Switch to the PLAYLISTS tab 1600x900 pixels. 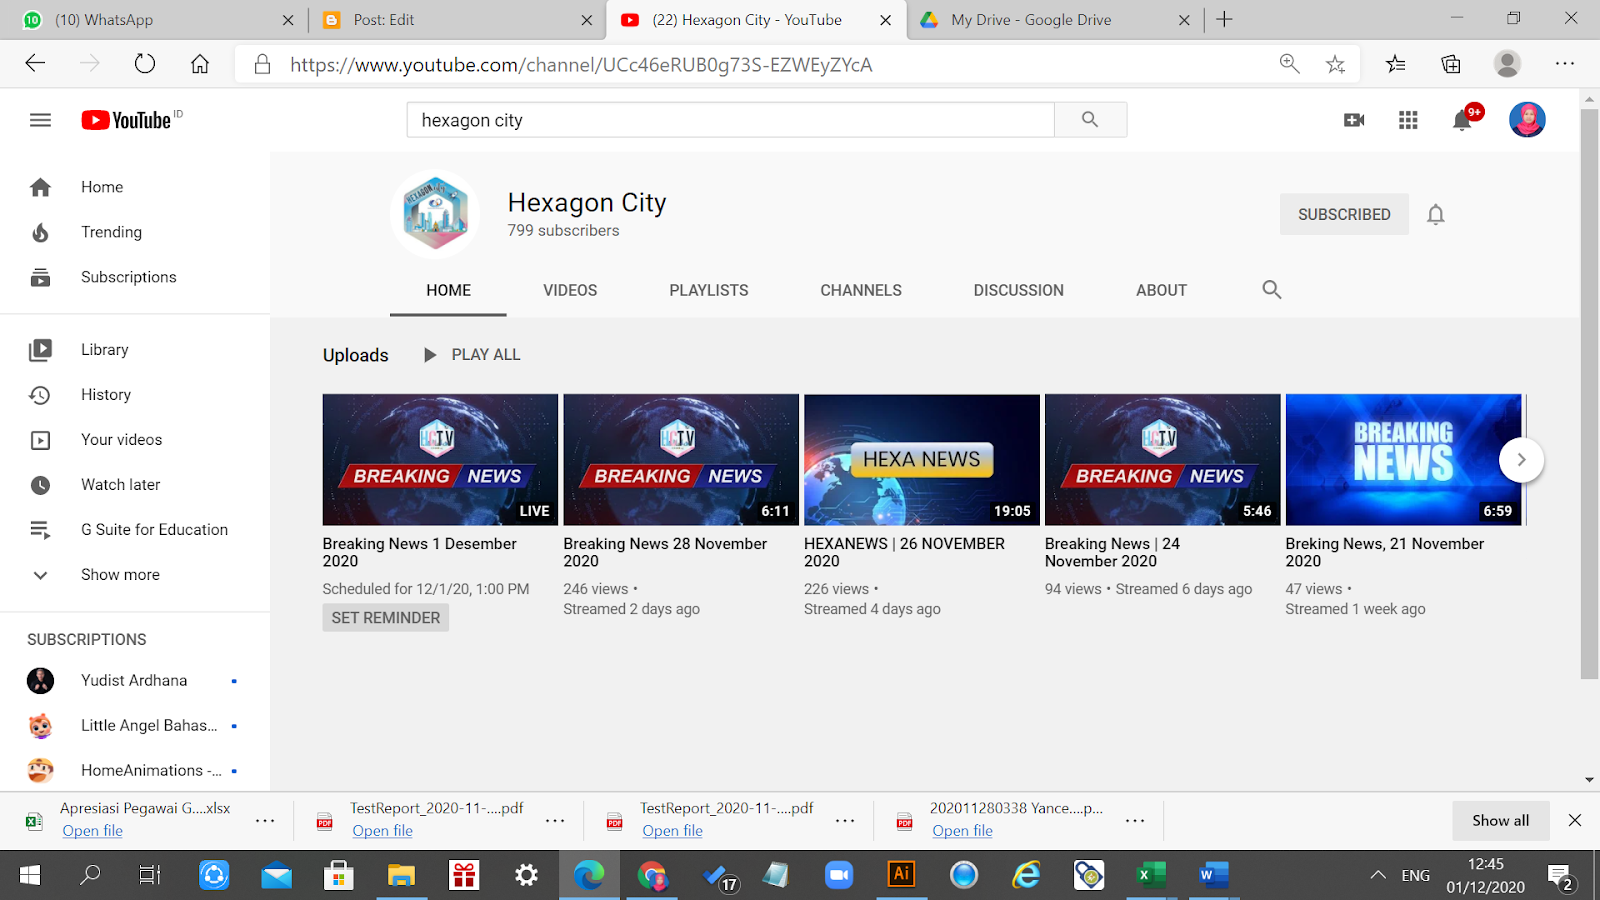tap(709, 290)
